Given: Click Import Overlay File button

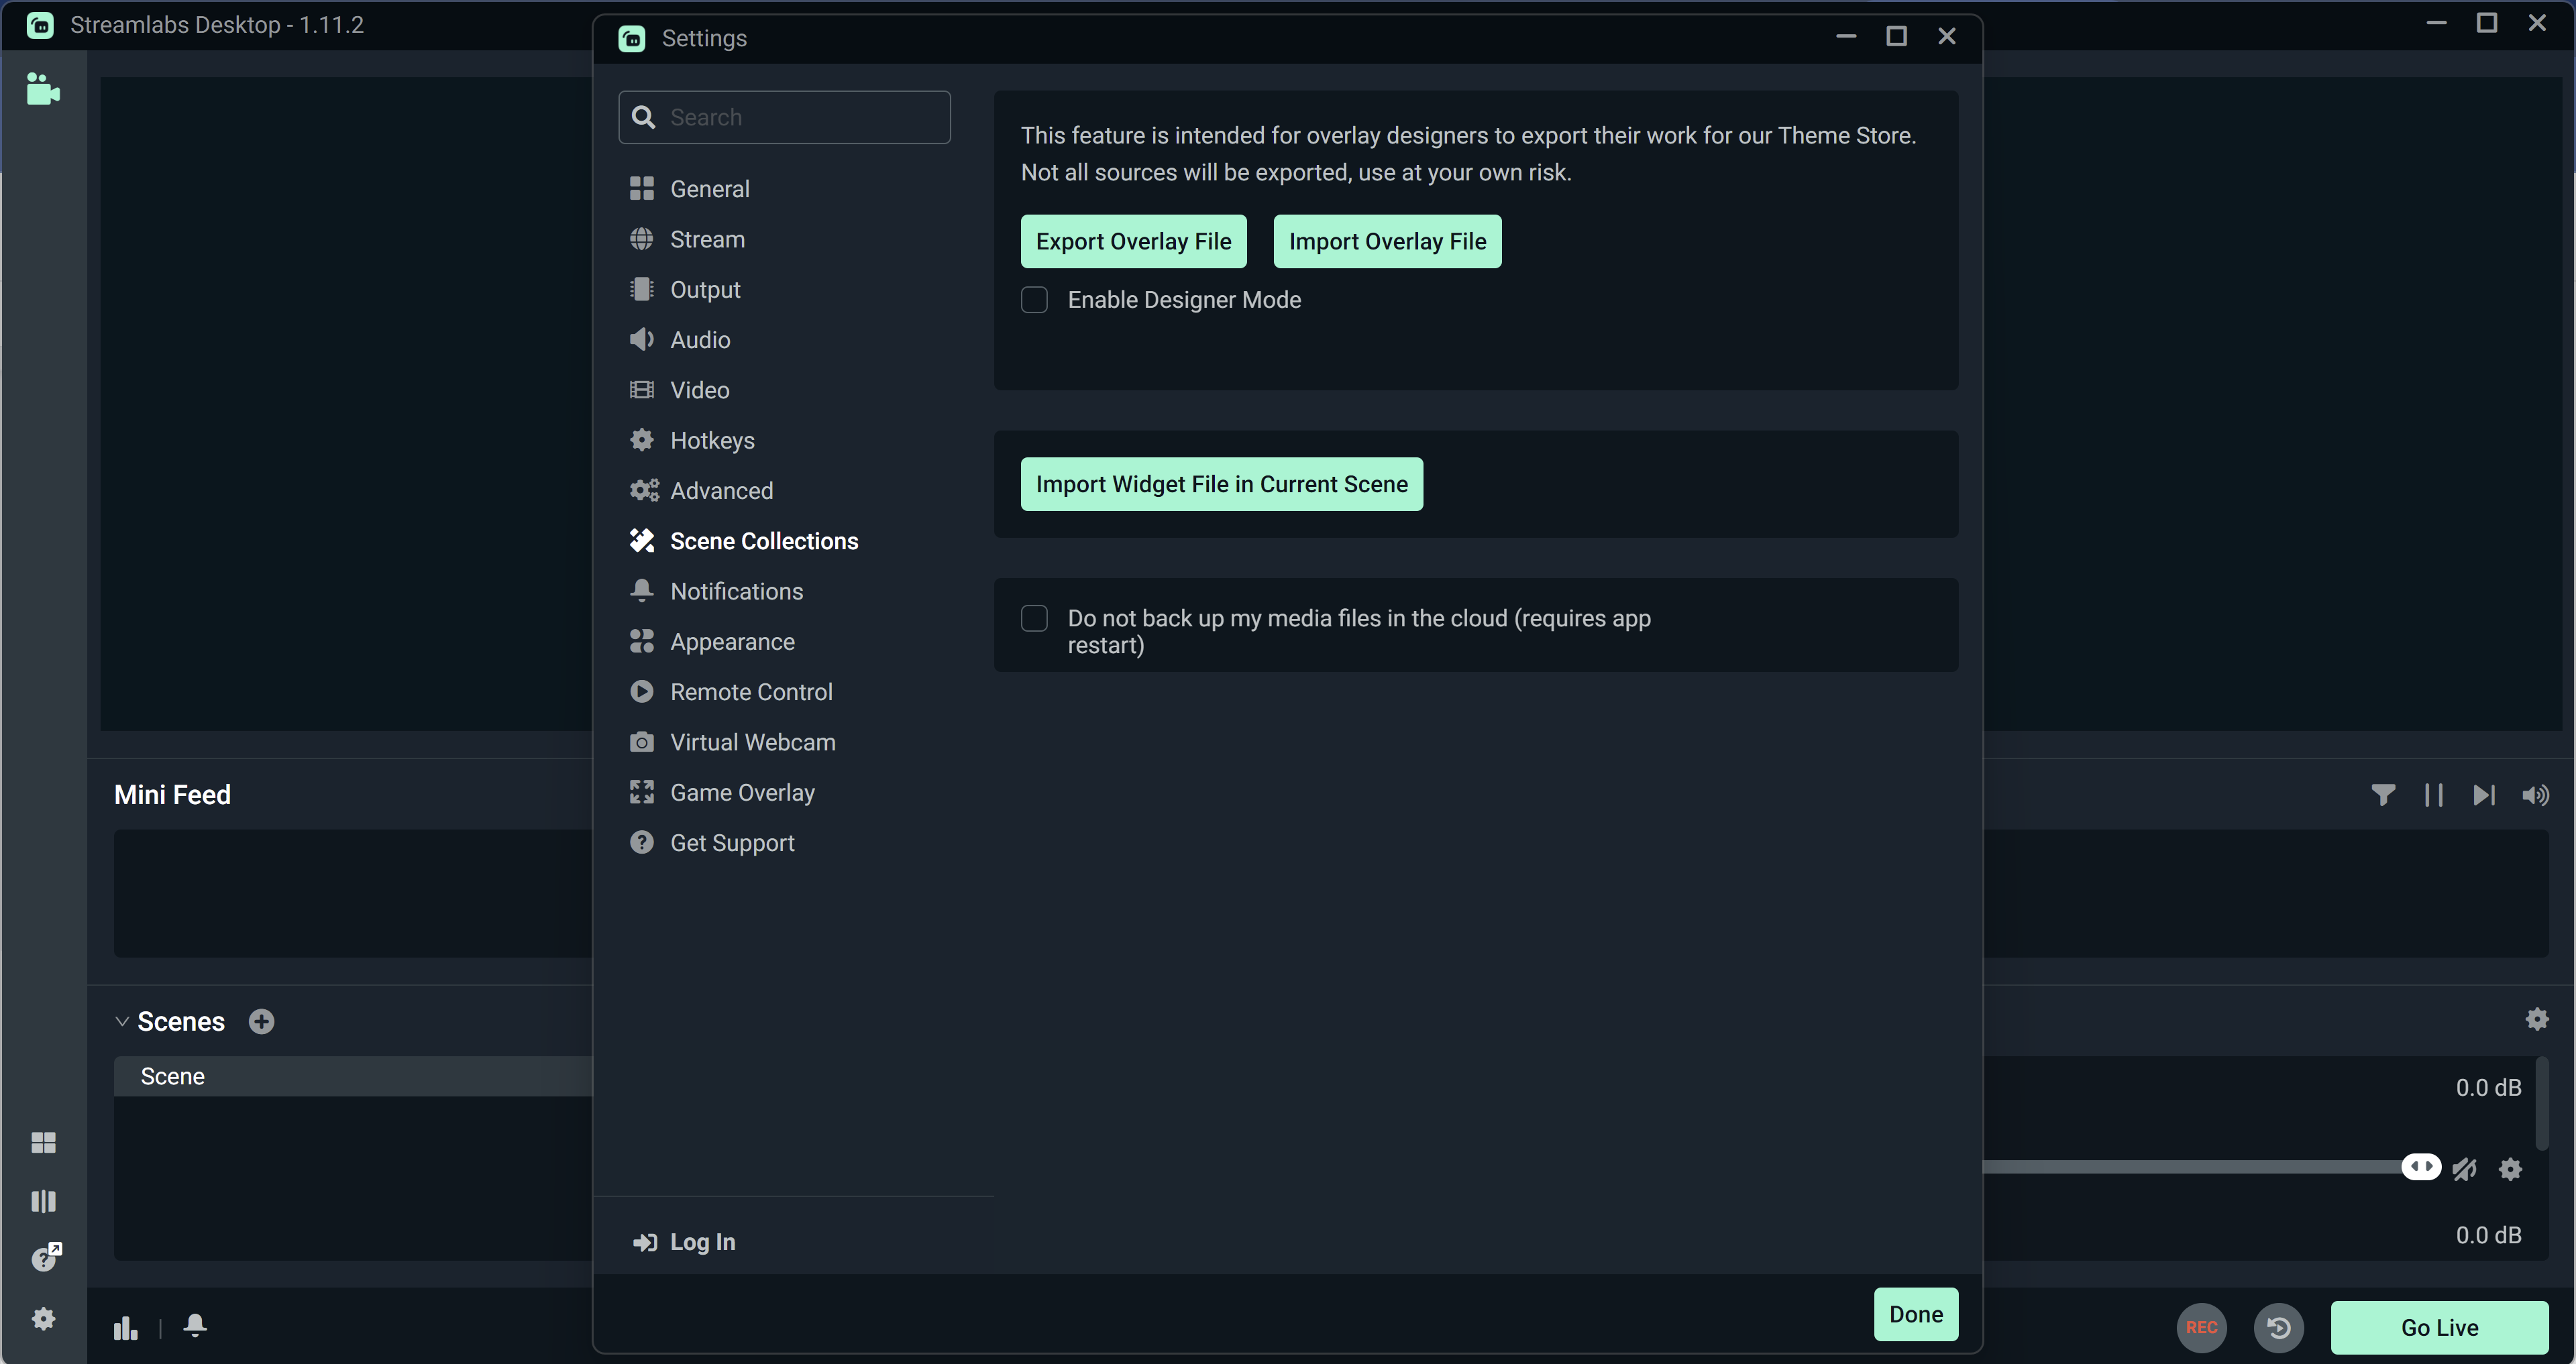Looking at the screenshot, I should click(1387, 240).
